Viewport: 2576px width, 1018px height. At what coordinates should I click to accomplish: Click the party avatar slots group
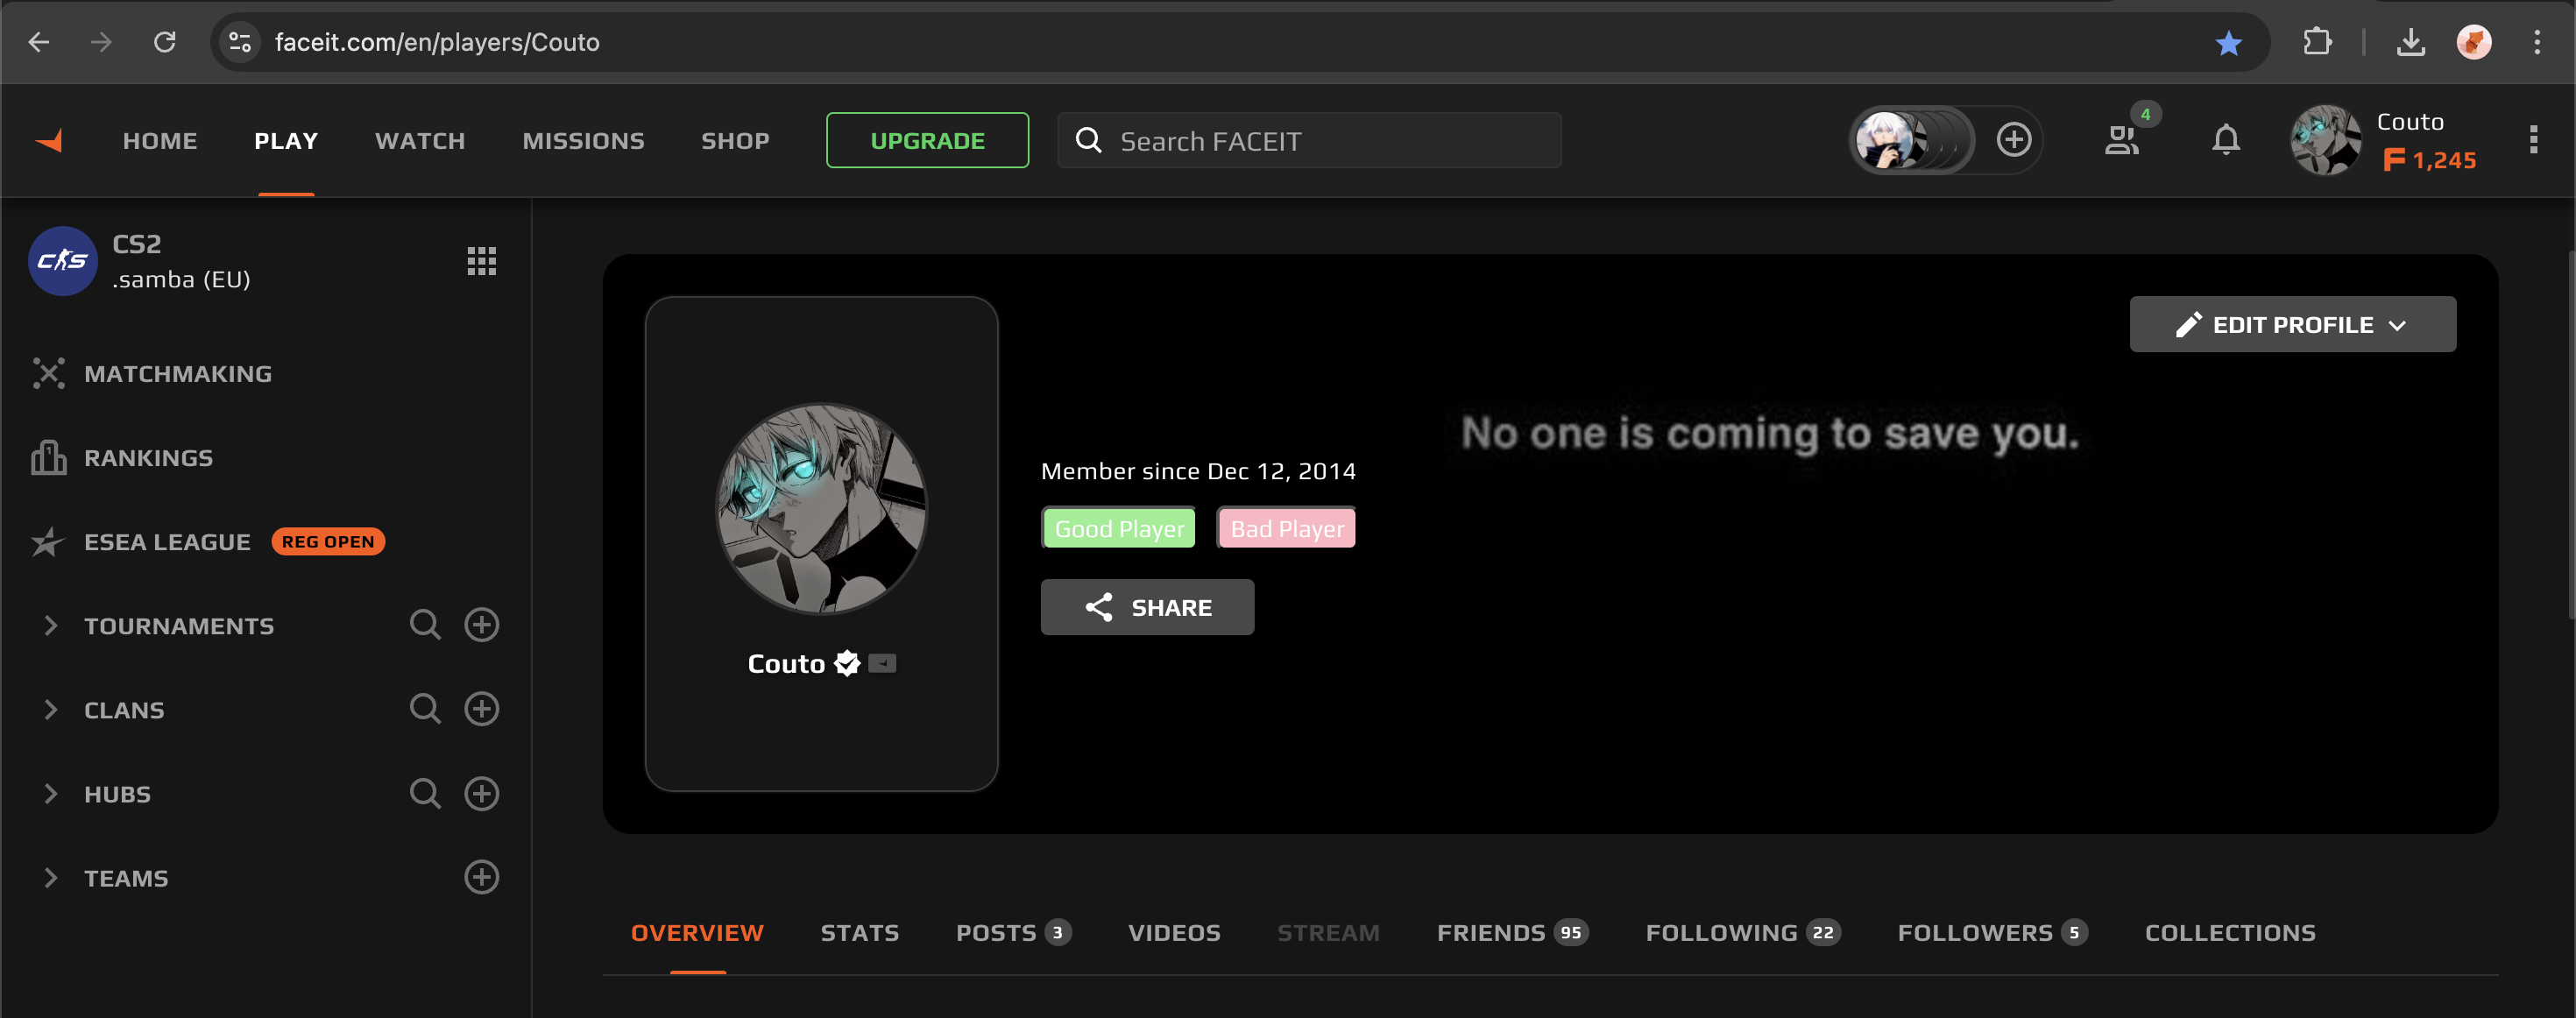[1911, 140]
